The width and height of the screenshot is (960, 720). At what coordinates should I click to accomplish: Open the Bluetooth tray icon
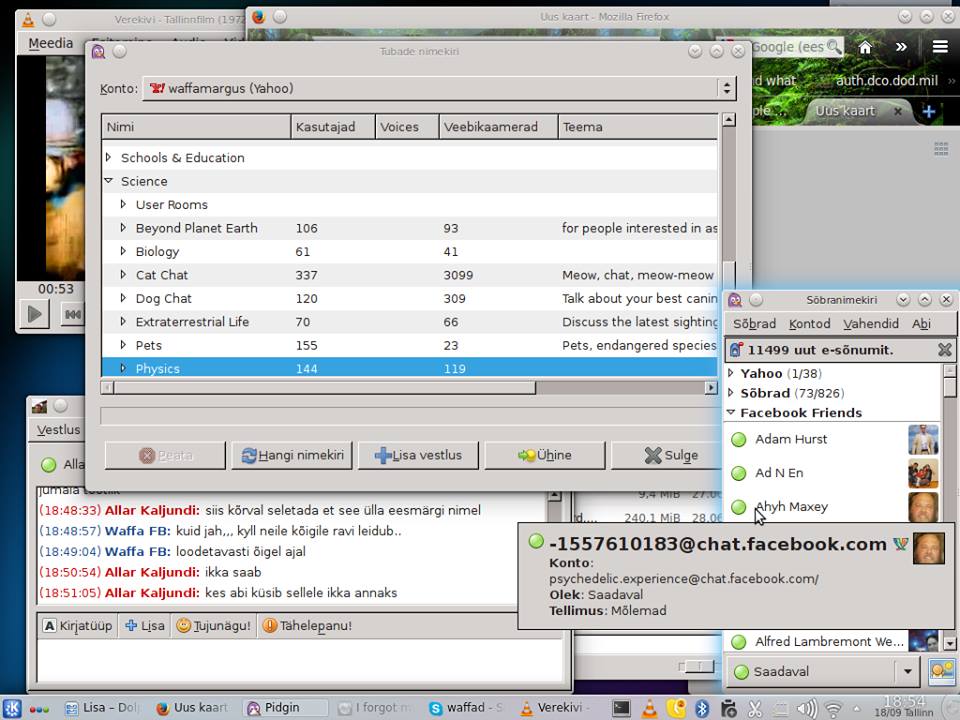click(x=702, y=708)
